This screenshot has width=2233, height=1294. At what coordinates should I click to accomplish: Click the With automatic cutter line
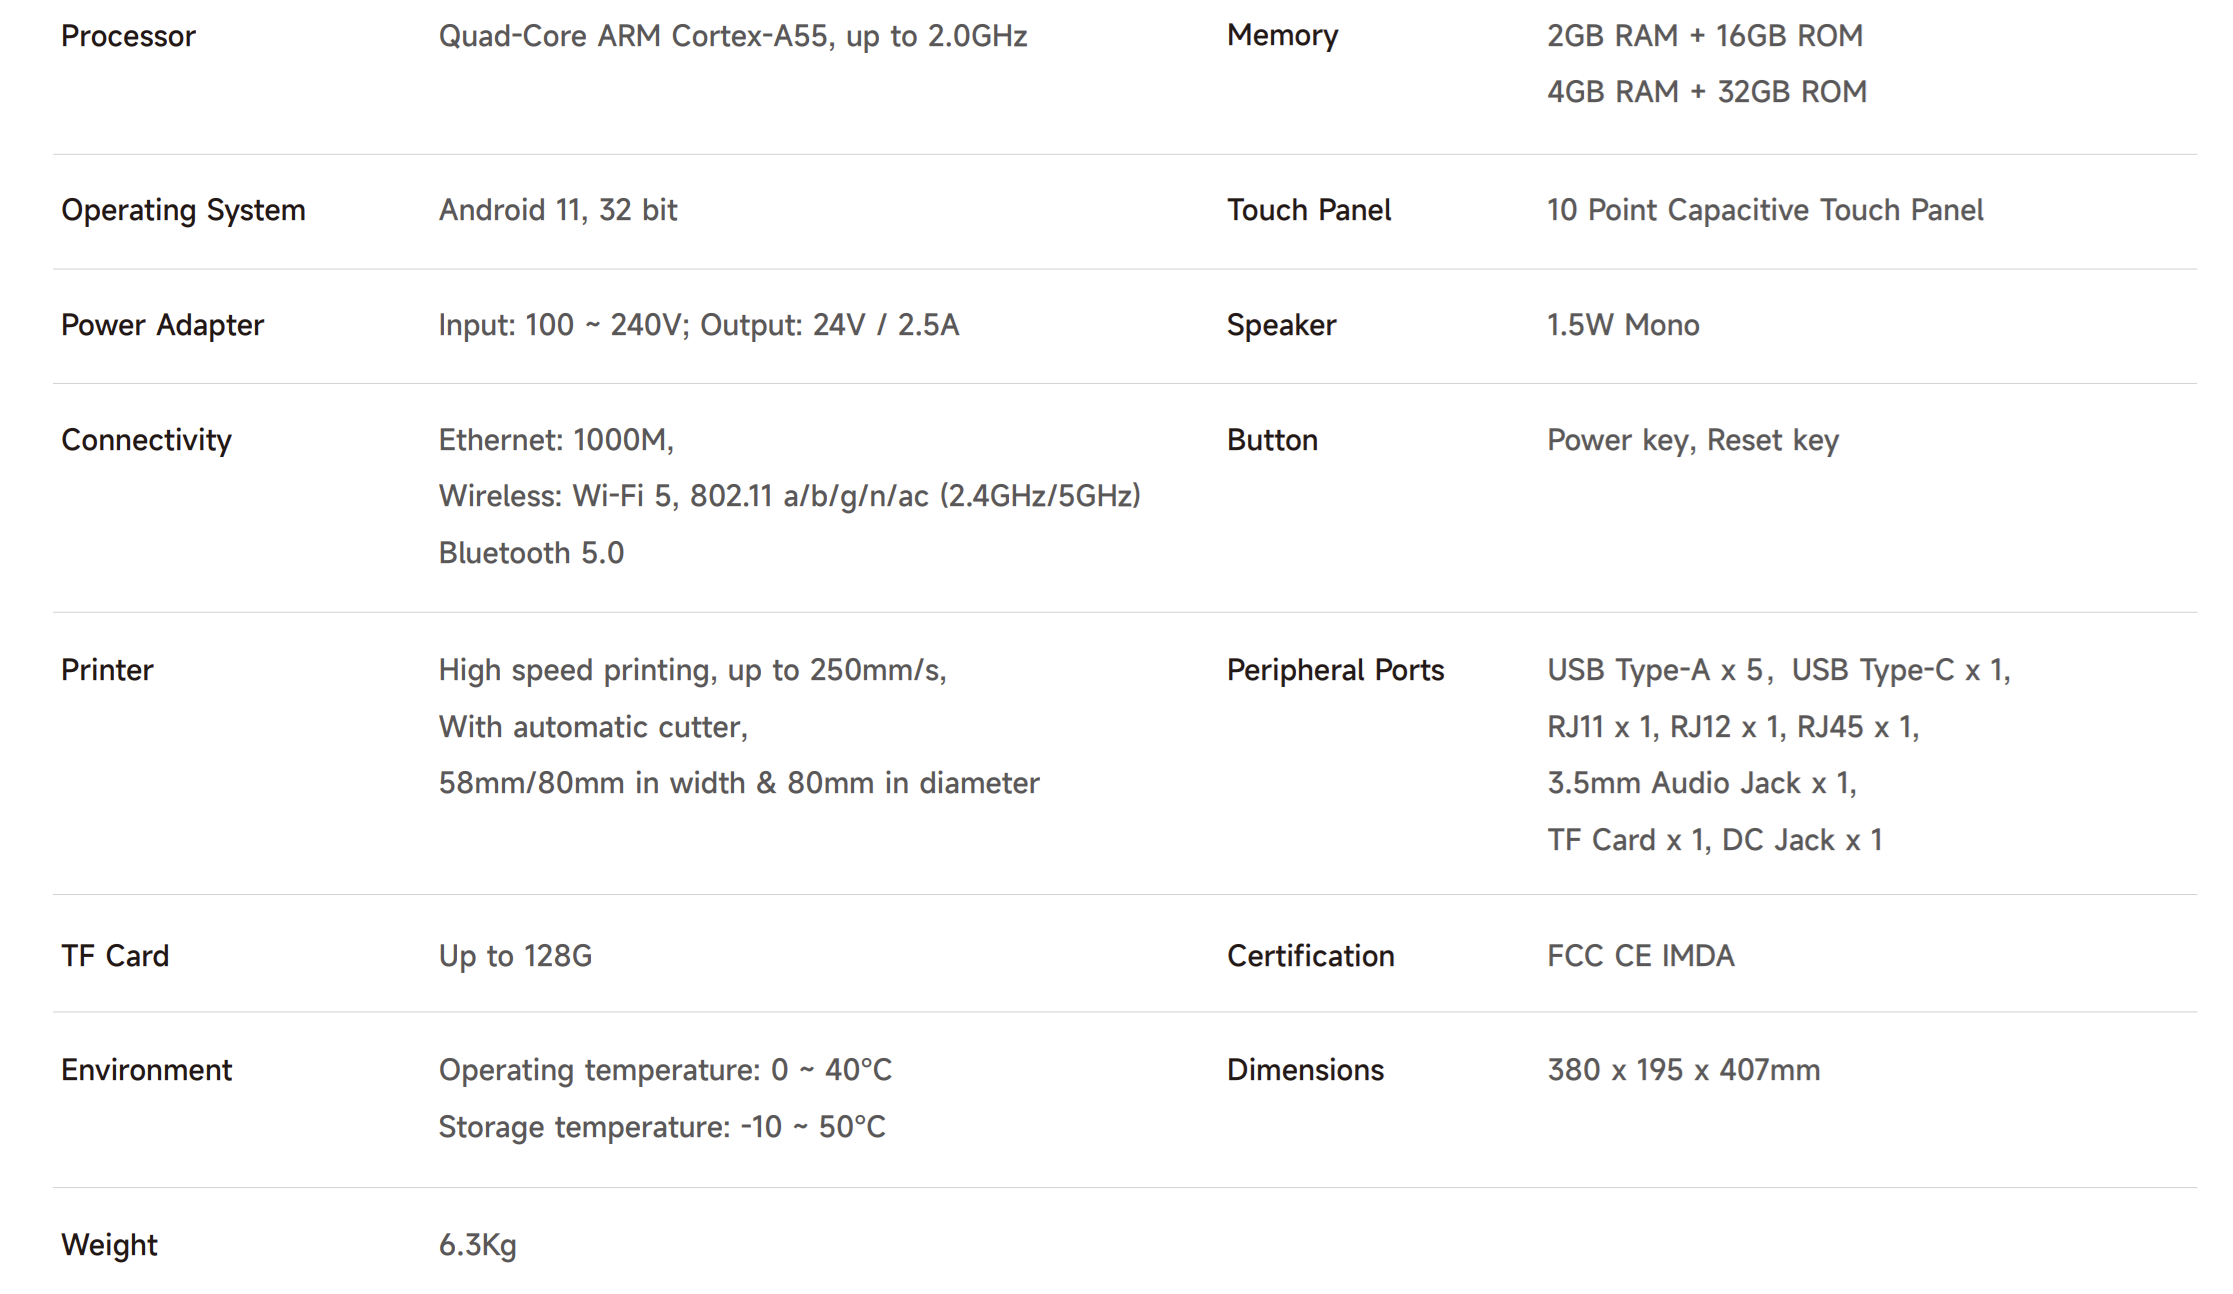[593, 727]
